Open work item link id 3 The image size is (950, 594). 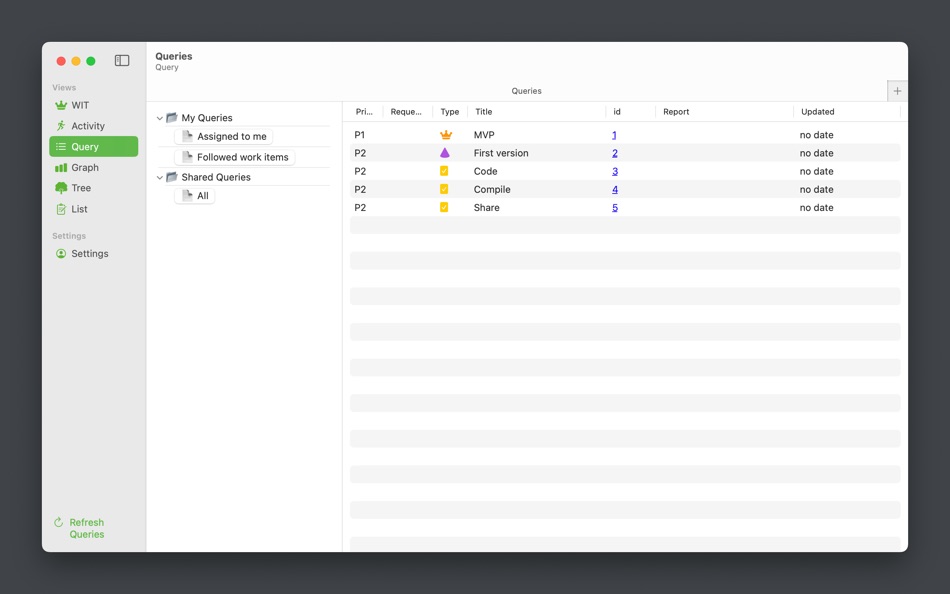tap(615, 172)
